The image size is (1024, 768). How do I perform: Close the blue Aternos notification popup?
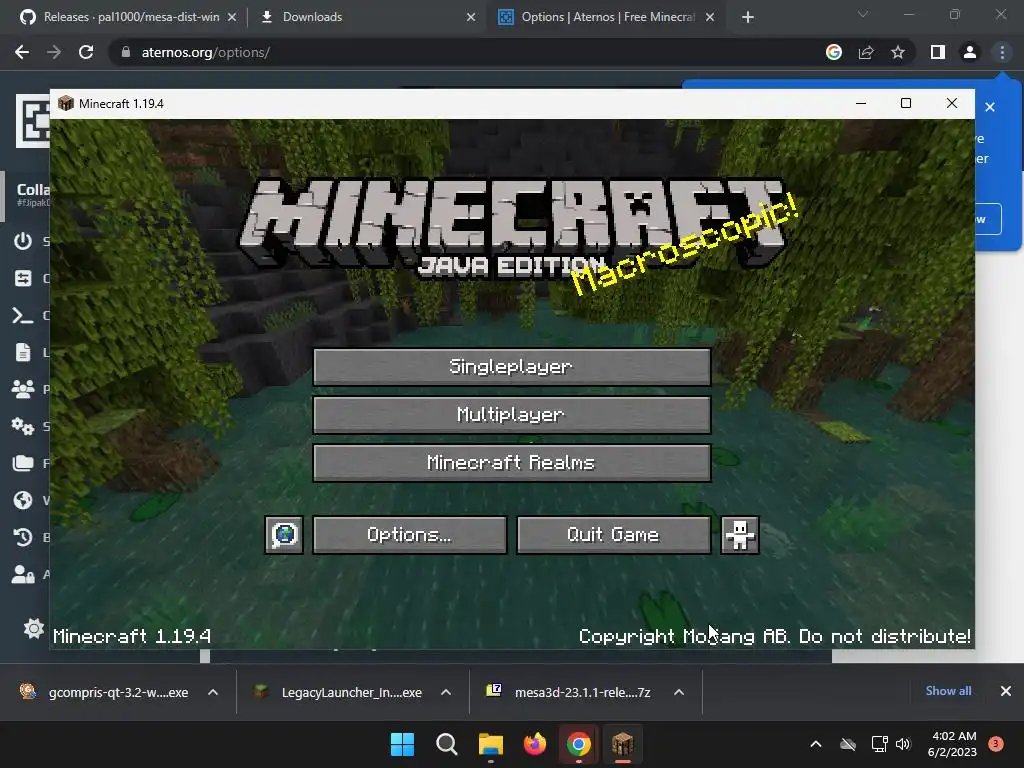pos(990,107)
